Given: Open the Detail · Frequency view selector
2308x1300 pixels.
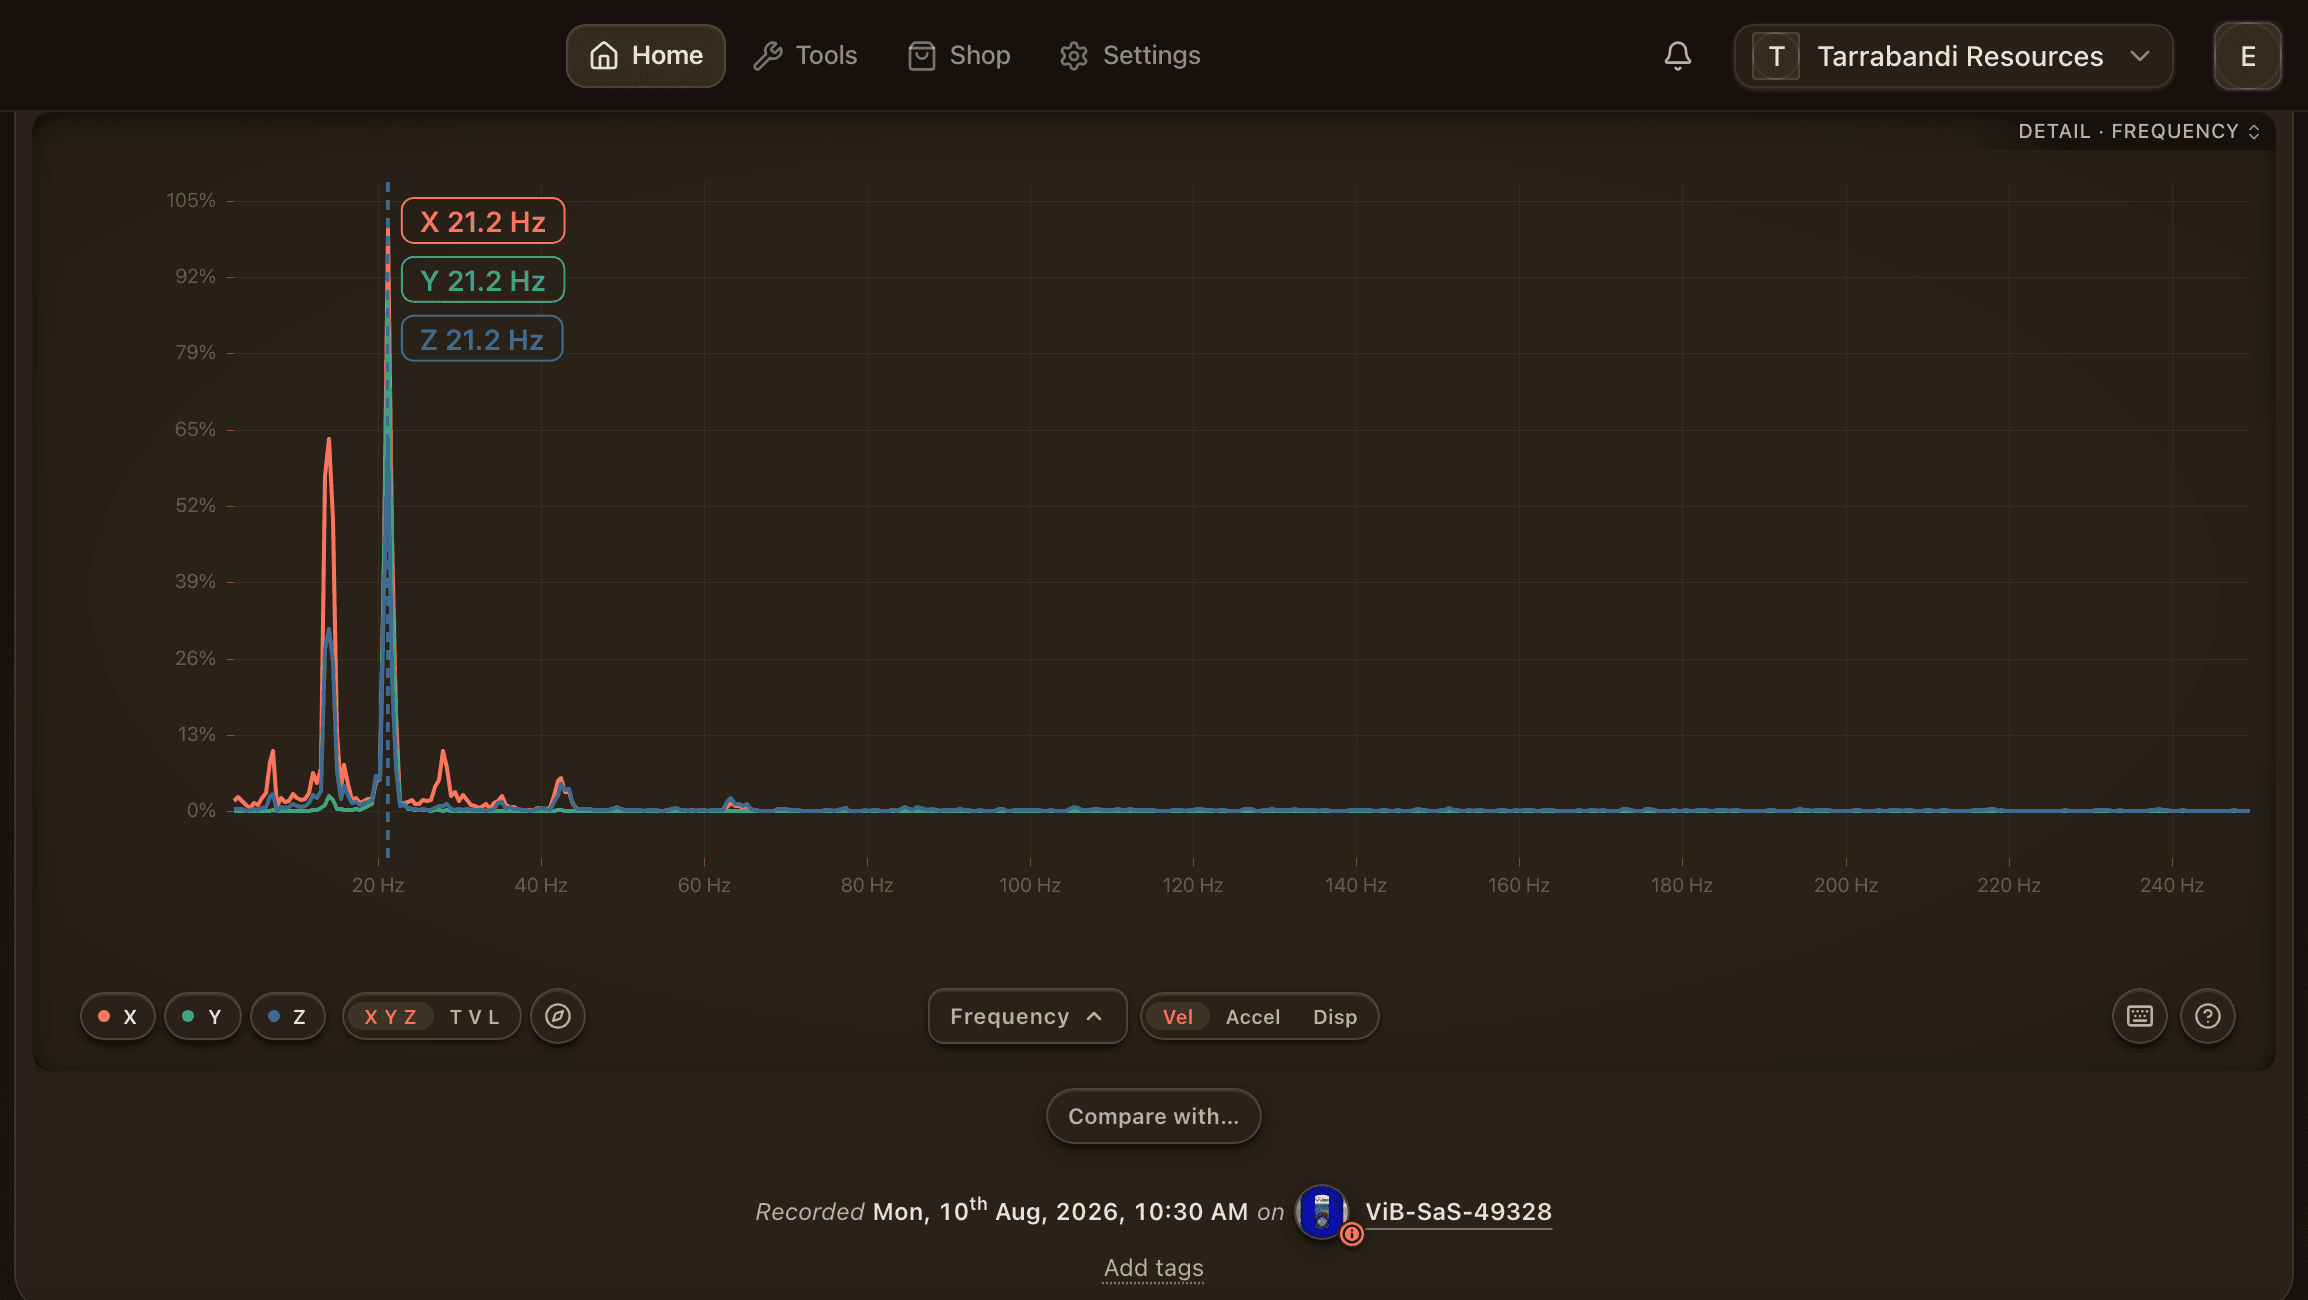Looking at the screenshot, I should click(2139, 131).
